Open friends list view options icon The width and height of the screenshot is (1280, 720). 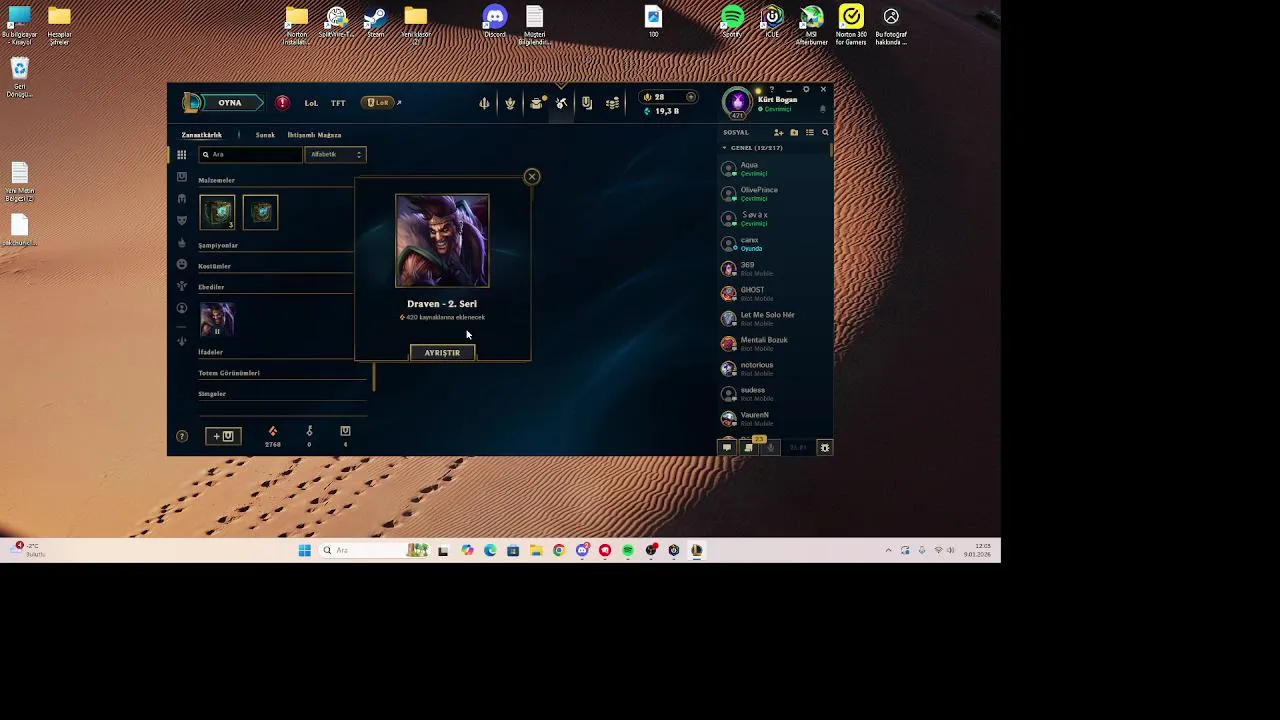[810, 133]
